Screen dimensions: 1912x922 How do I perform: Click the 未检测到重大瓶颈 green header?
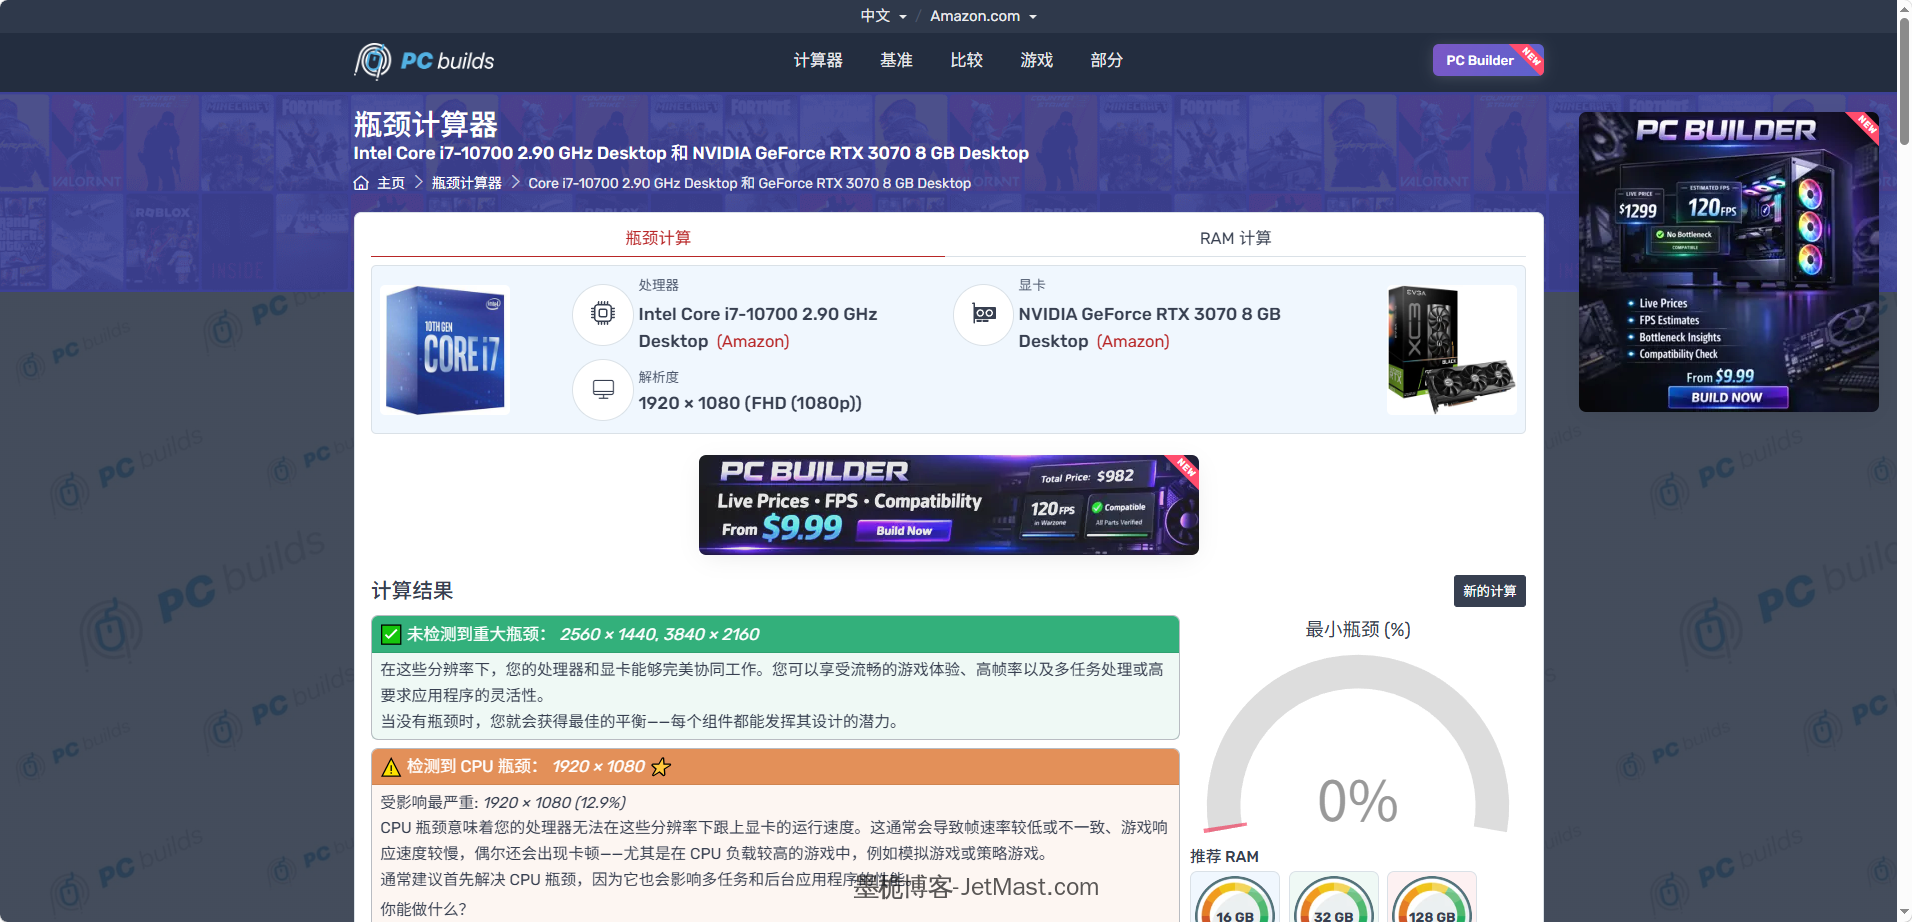(775, 634)
